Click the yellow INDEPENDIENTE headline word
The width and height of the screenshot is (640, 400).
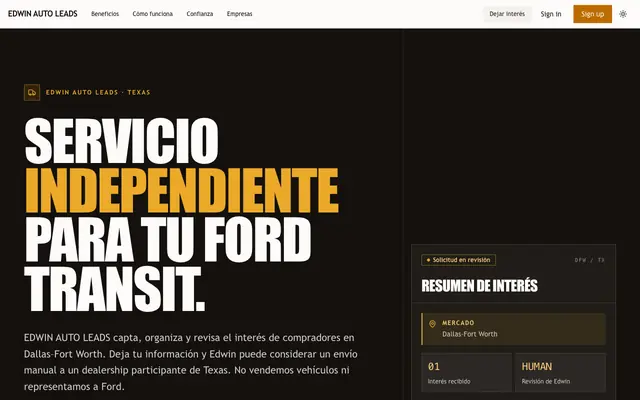click(x=182, y=191)
